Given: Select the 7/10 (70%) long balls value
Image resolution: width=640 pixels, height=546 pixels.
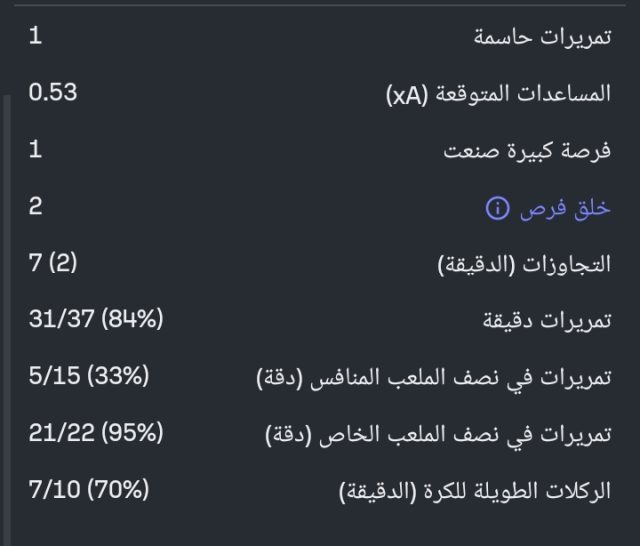Looking at the screenshot, I should pyautogui.click(x=89, y=490).
